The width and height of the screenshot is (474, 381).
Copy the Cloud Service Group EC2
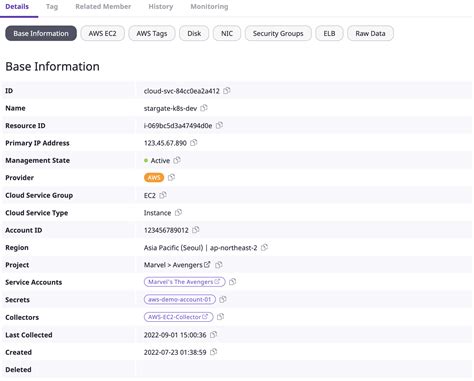point(163,195)
